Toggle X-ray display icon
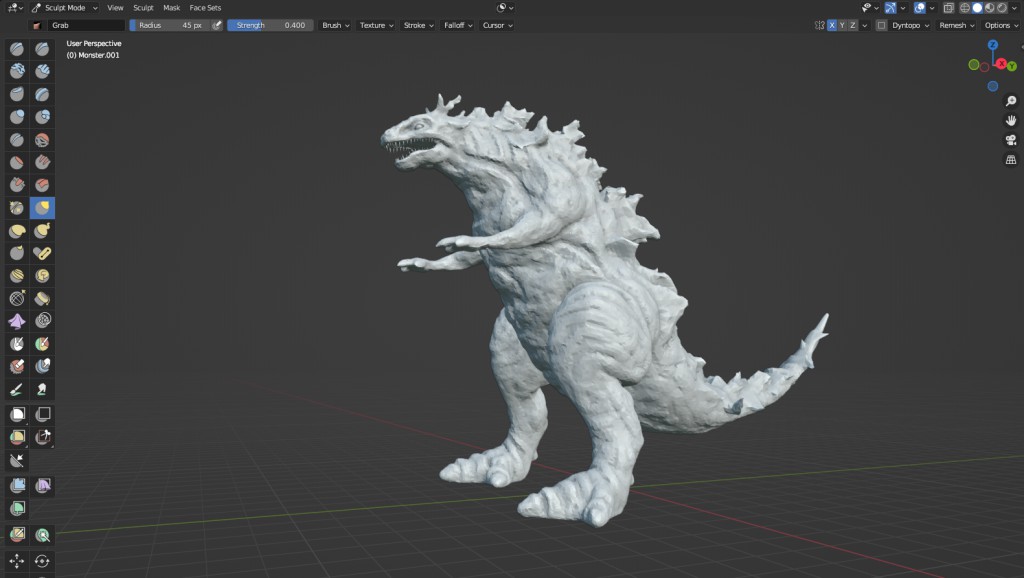This screenshot has height=578, width=1024. tap(950, 7)
